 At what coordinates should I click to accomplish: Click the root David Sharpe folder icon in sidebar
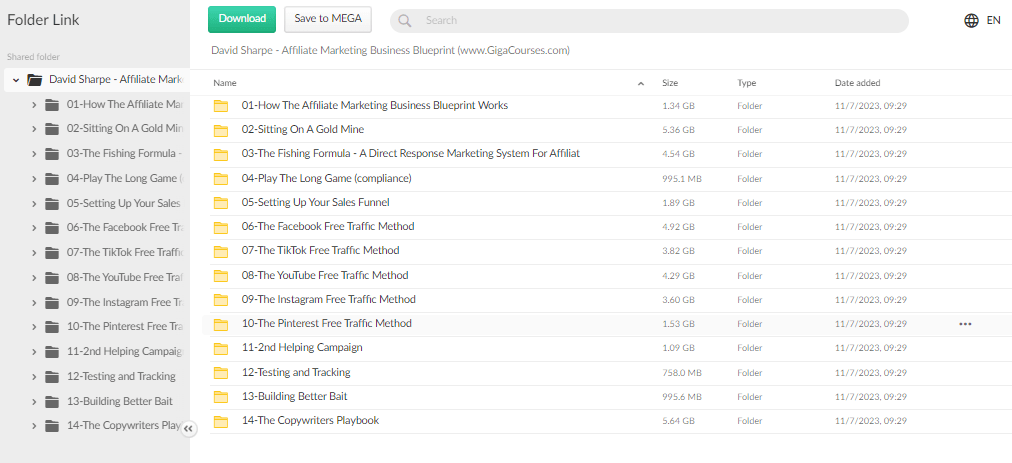(x=35, y=79)
